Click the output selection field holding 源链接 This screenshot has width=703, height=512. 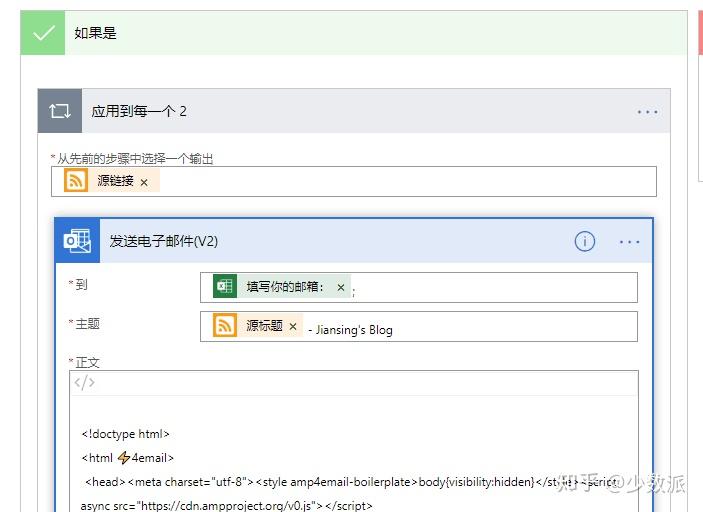(354, 181)
